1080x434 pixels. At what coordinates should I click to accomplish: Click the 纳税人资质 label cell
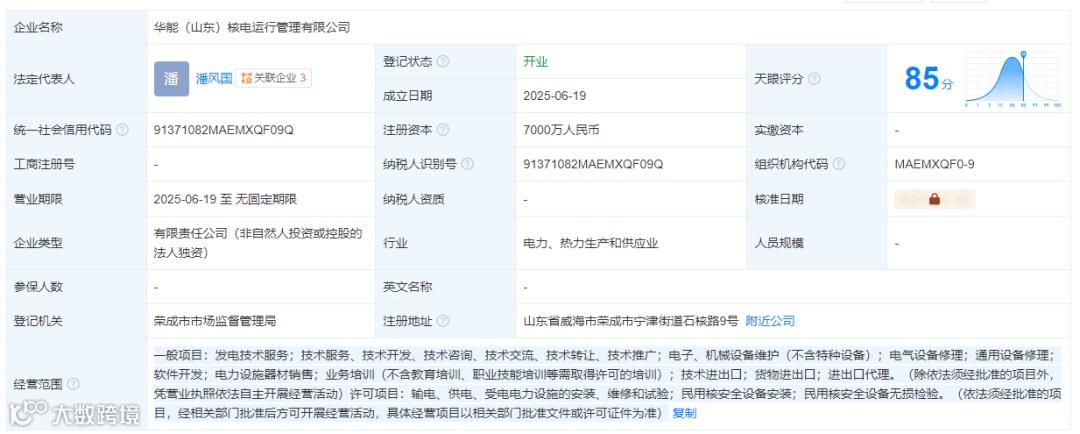[445, 199]
